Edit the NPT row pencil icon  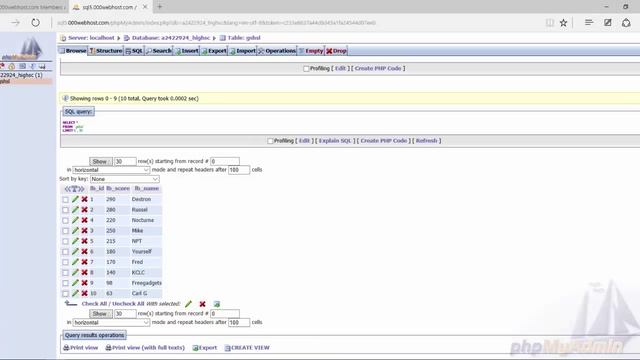pos(75,241)
